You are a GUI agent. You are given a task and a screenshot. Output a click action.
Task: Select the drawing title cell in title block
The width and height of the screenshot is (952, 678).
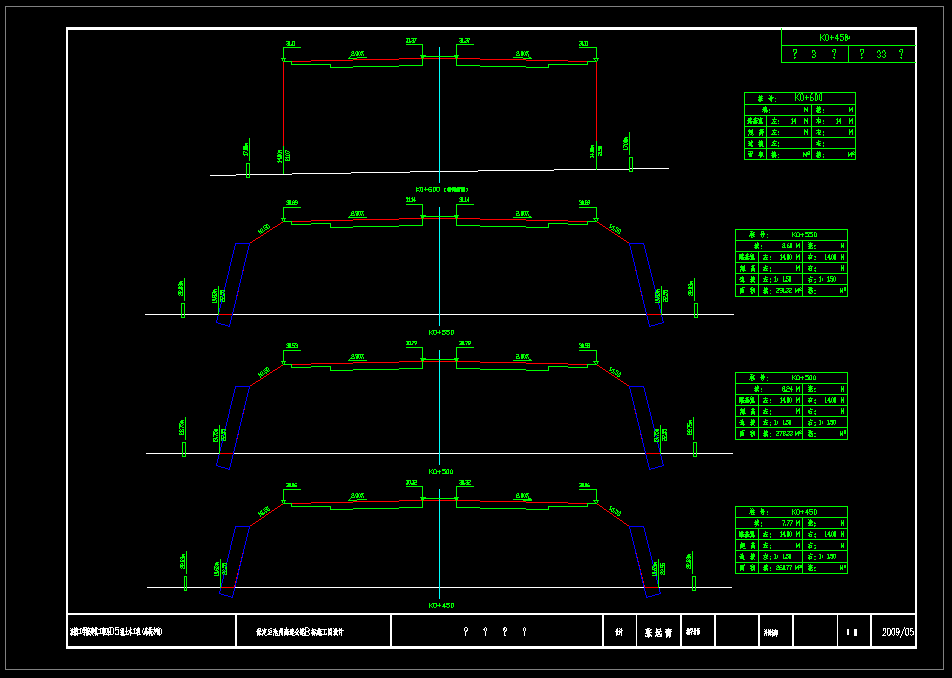point(313,632)
